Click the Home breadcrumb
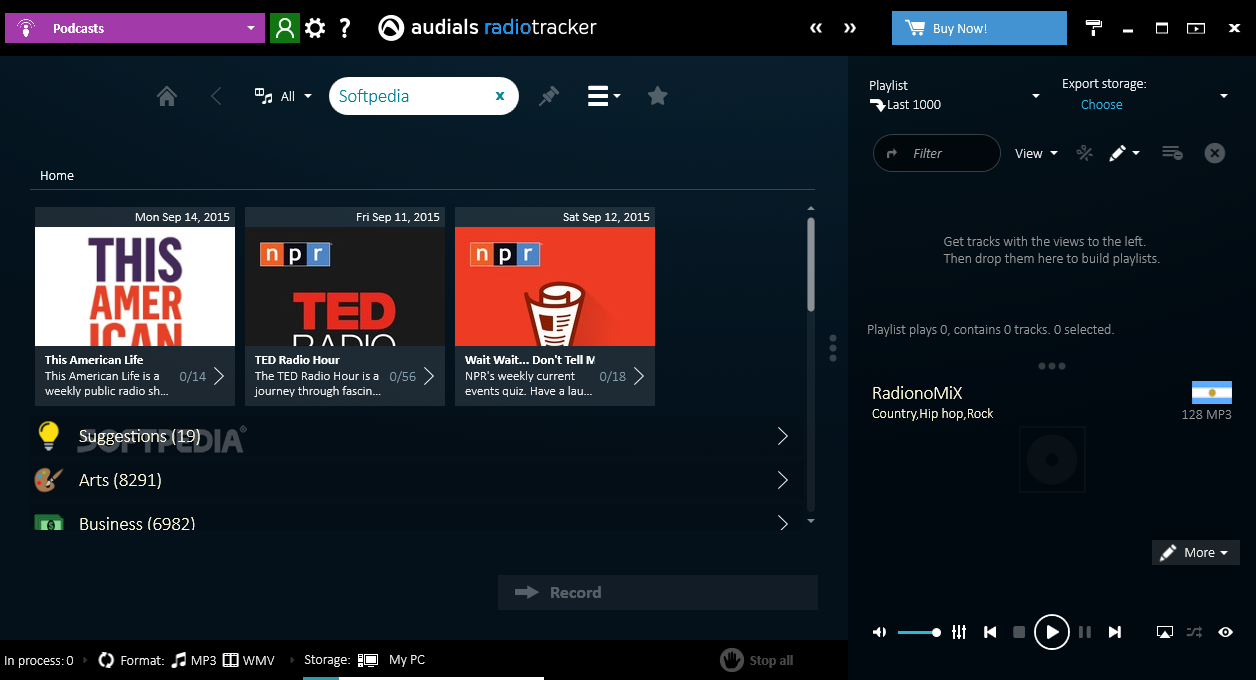Image resolution: width=1256 pixels, height=680 pixels. pyautogui.click(x=57, y=175)
